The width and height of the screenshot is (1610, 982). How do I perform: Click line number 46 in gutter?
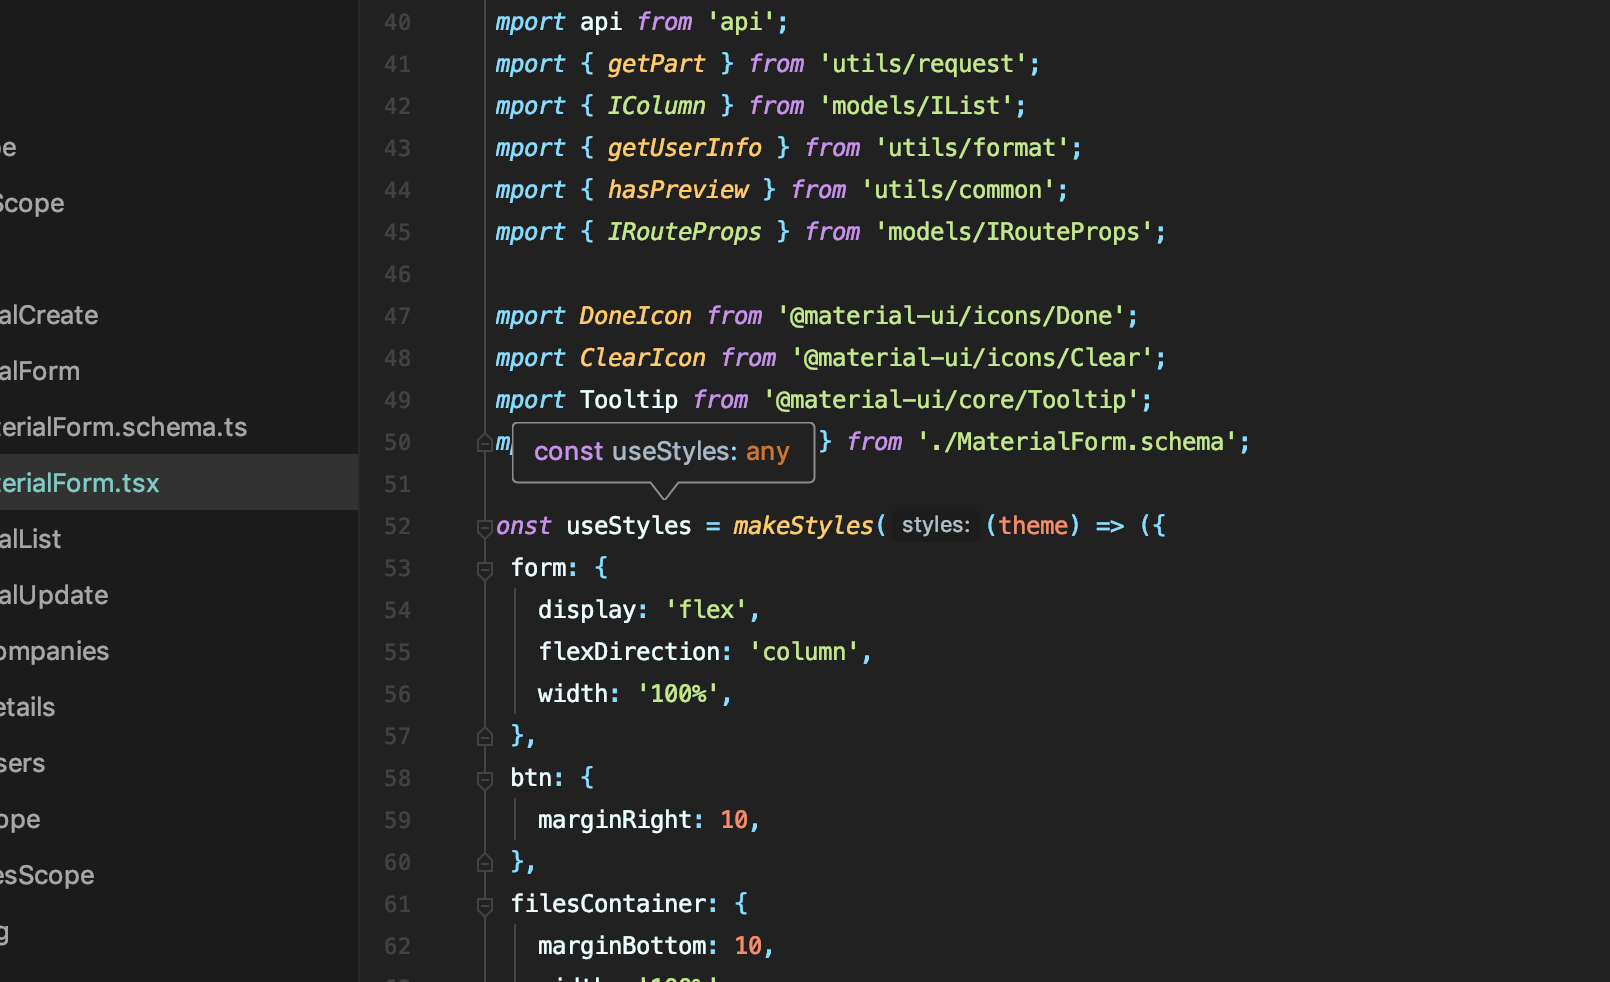398,274
